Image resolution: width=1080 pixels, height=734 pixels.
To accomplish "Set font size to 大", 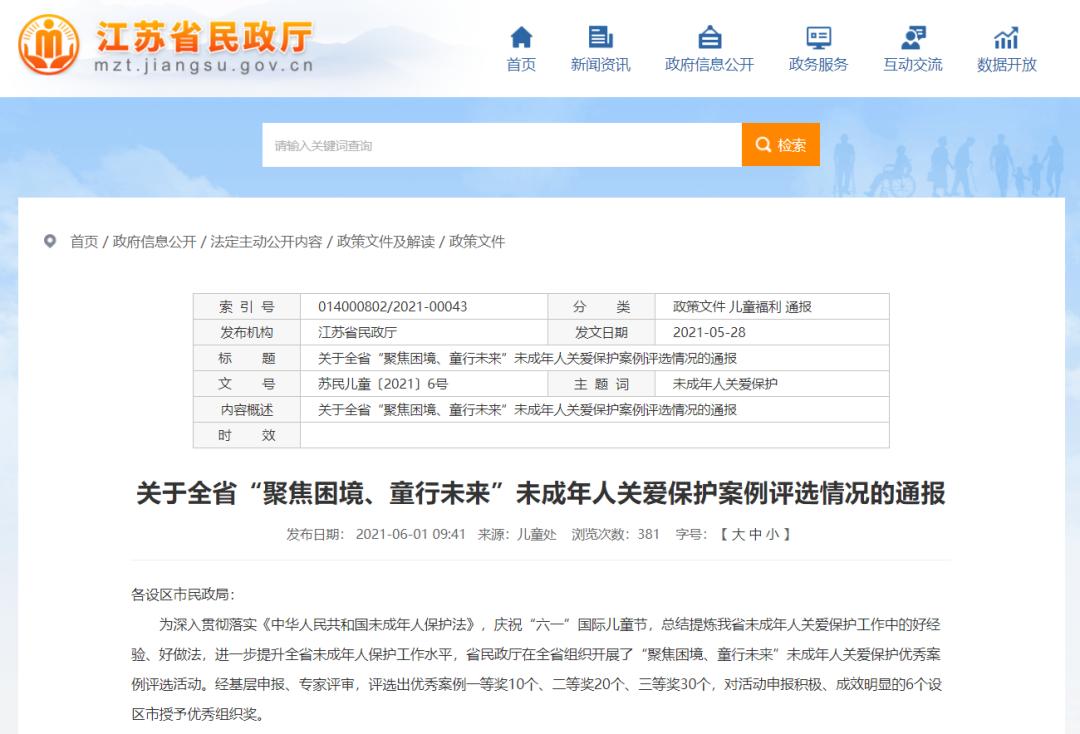I will pos(738,534).
